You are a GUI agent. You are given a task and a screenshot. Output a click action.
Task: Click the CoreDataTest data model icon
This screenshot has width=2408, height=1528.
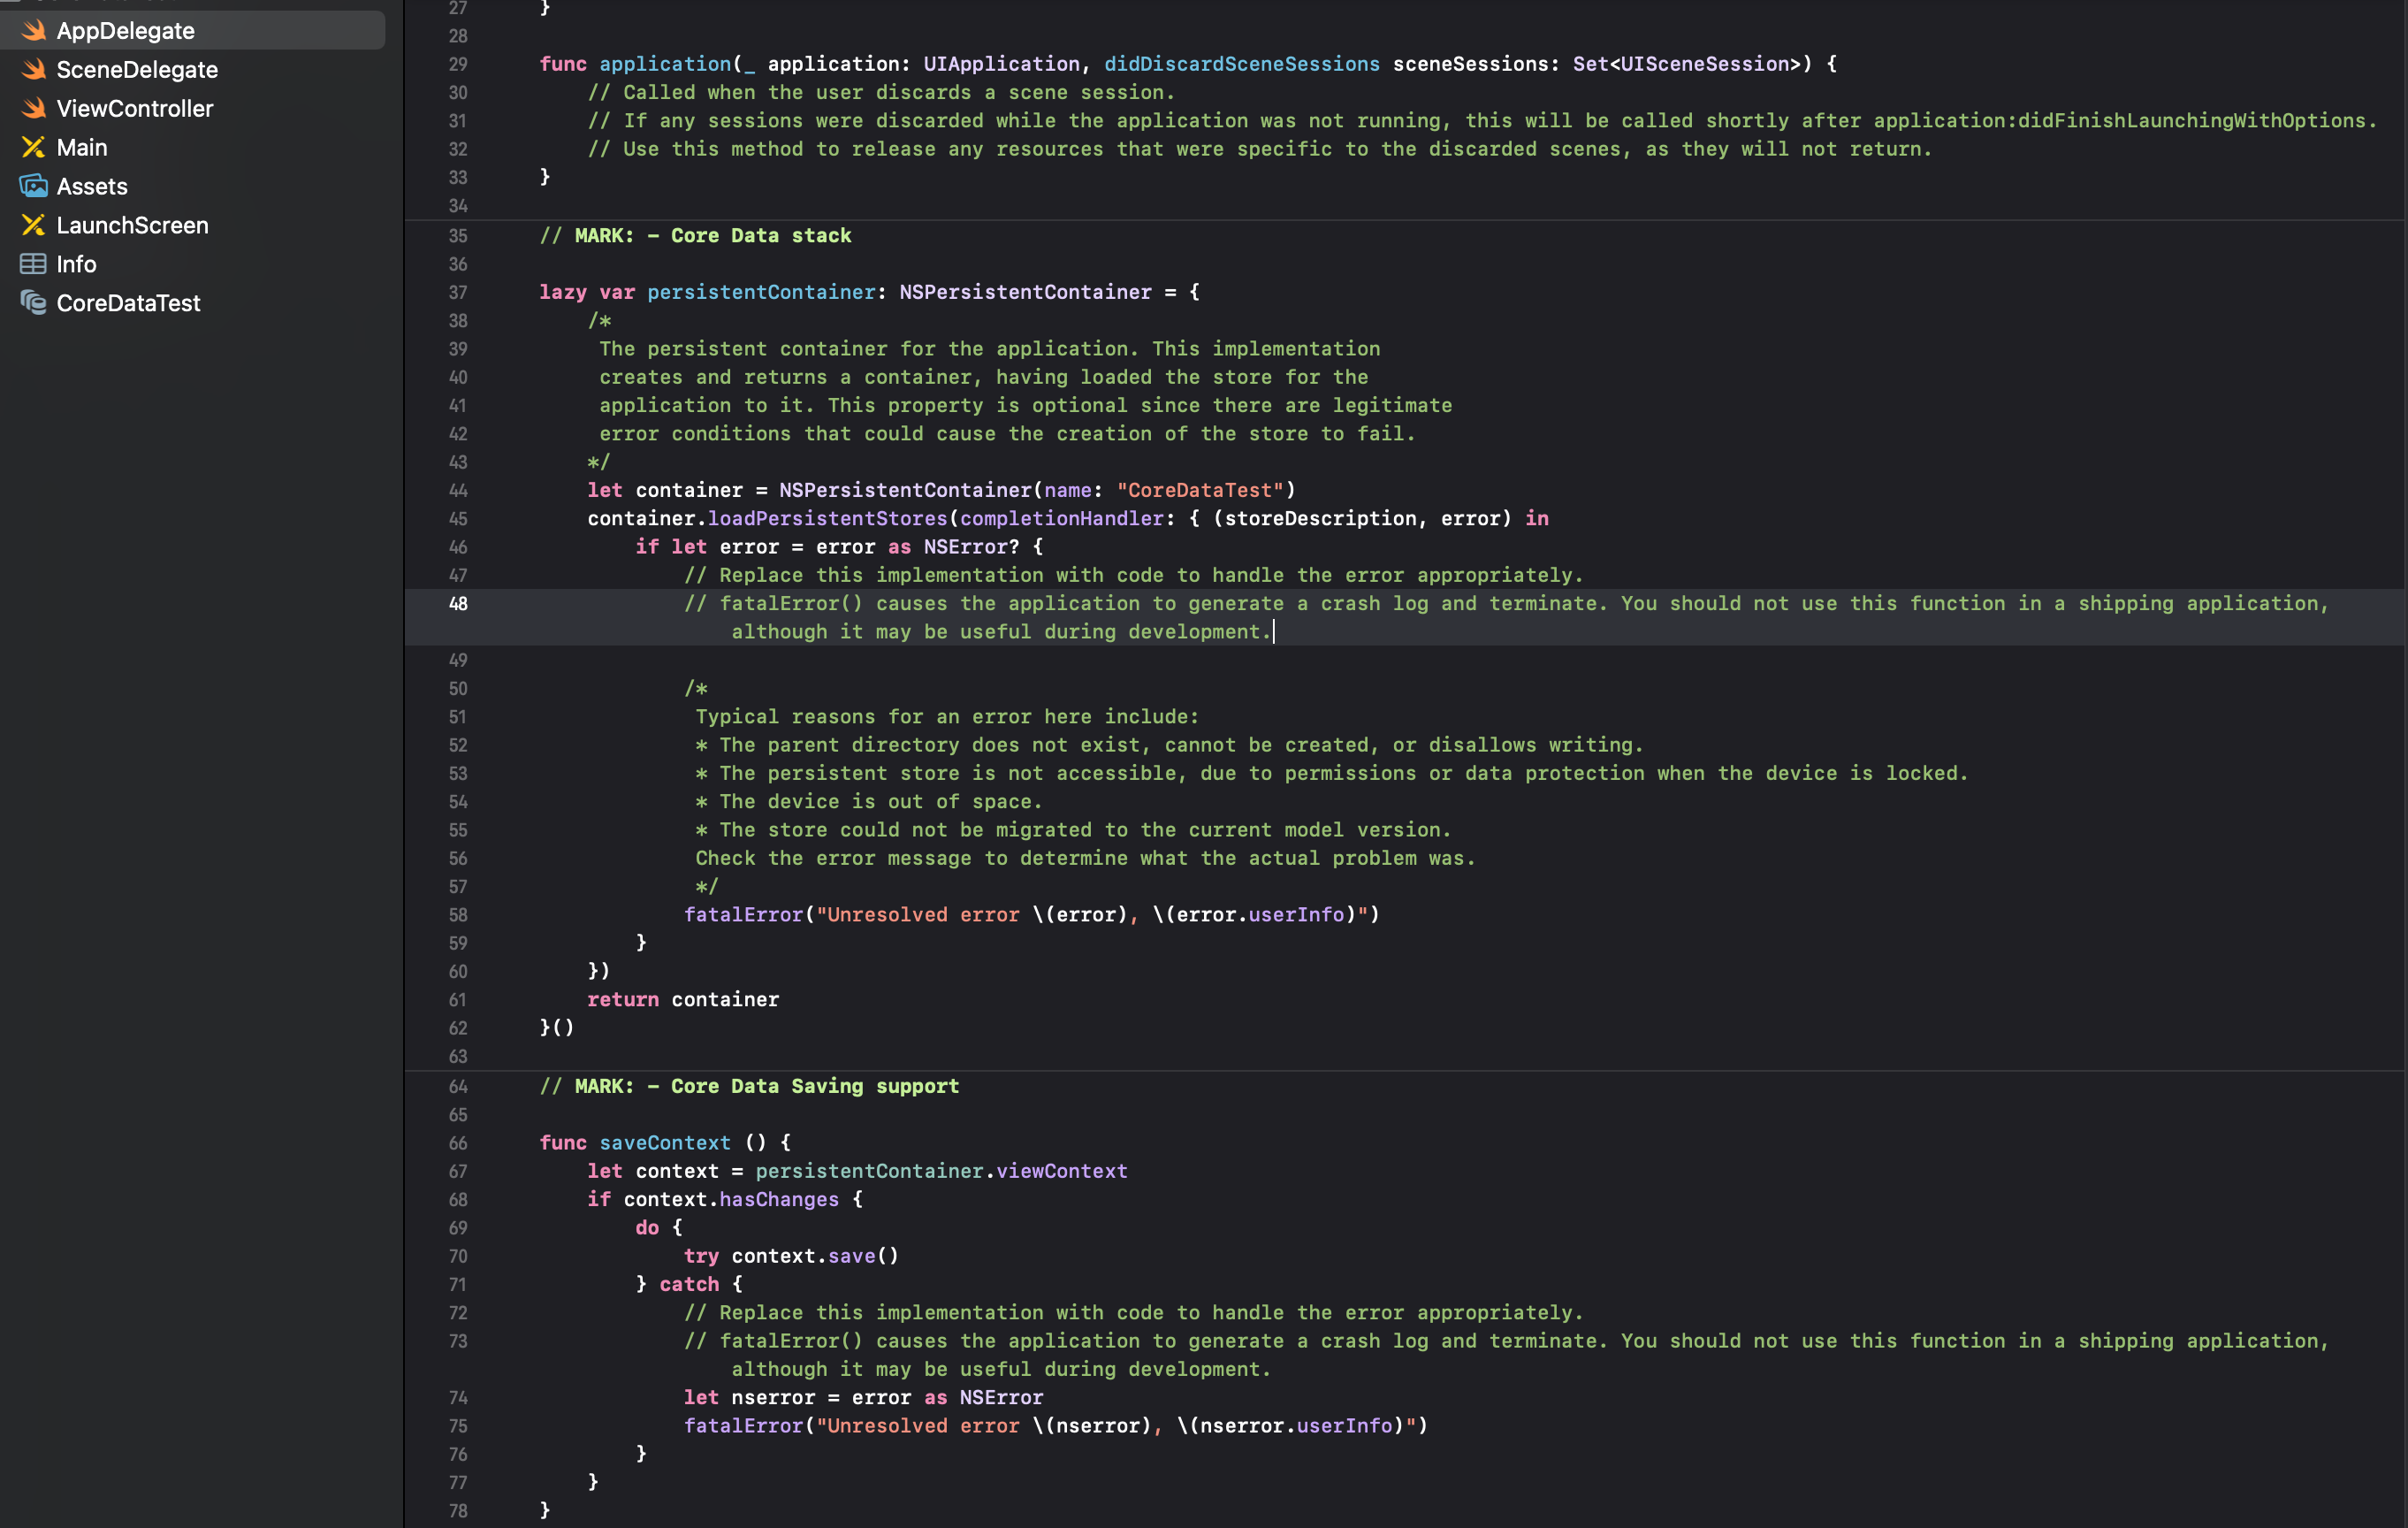click(x=34, y=303)
